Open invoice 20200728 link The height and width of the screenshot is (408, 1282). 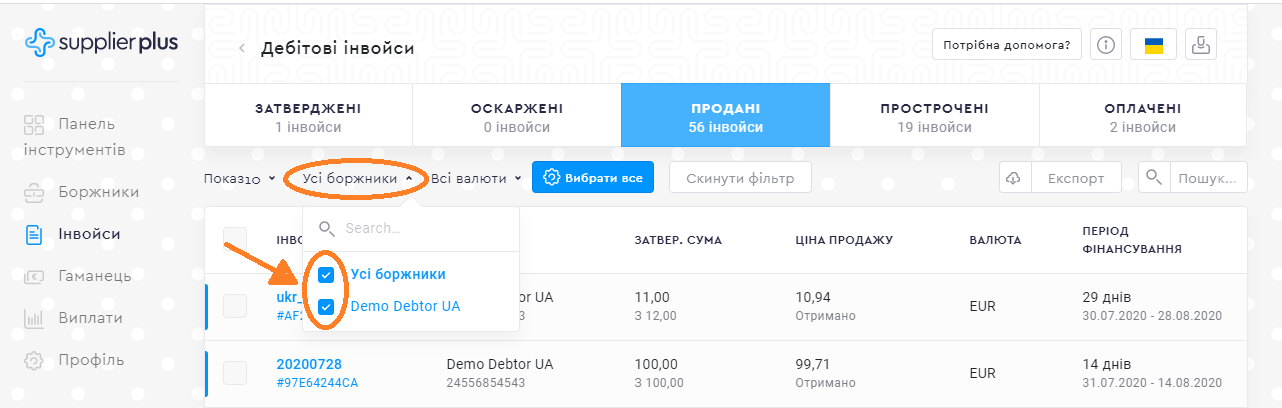tap(309, 364)
